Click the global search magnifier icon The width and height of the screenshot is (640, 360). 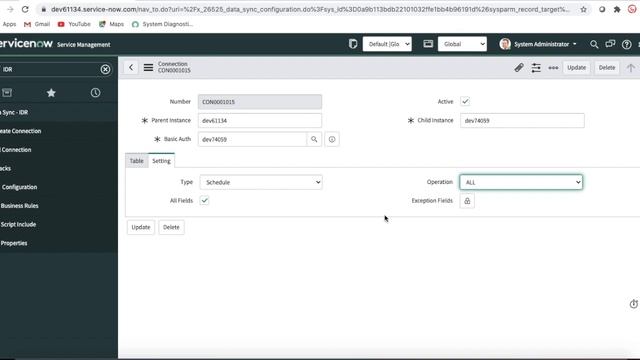point(594,44)
